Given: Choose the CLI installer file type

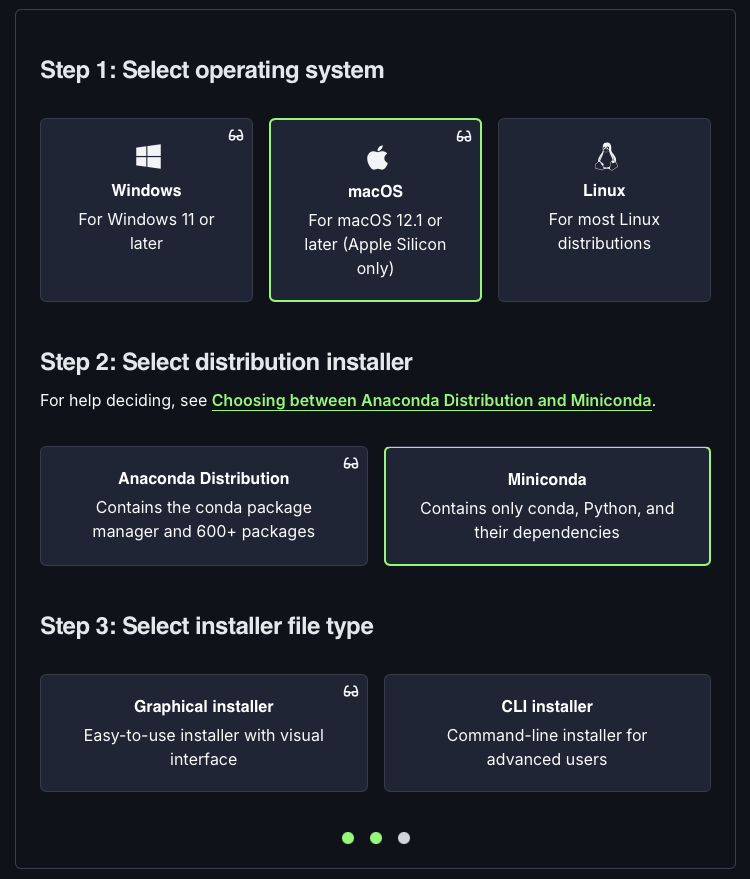Looking at the screenshot, I should pyautogui.click(x=547, y=733).
